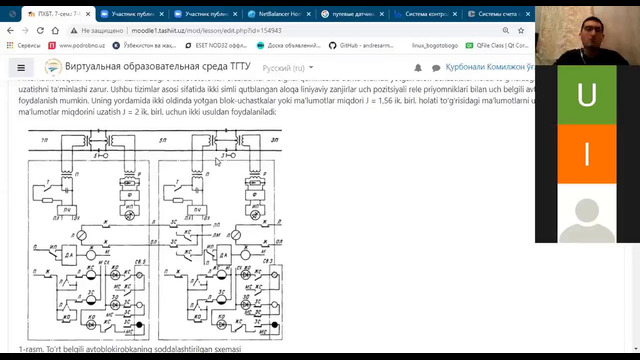The height and width of the screenshot is (360, 640).
Task: Click the autoblocking circuit diagram image
Action: (155, 235)
